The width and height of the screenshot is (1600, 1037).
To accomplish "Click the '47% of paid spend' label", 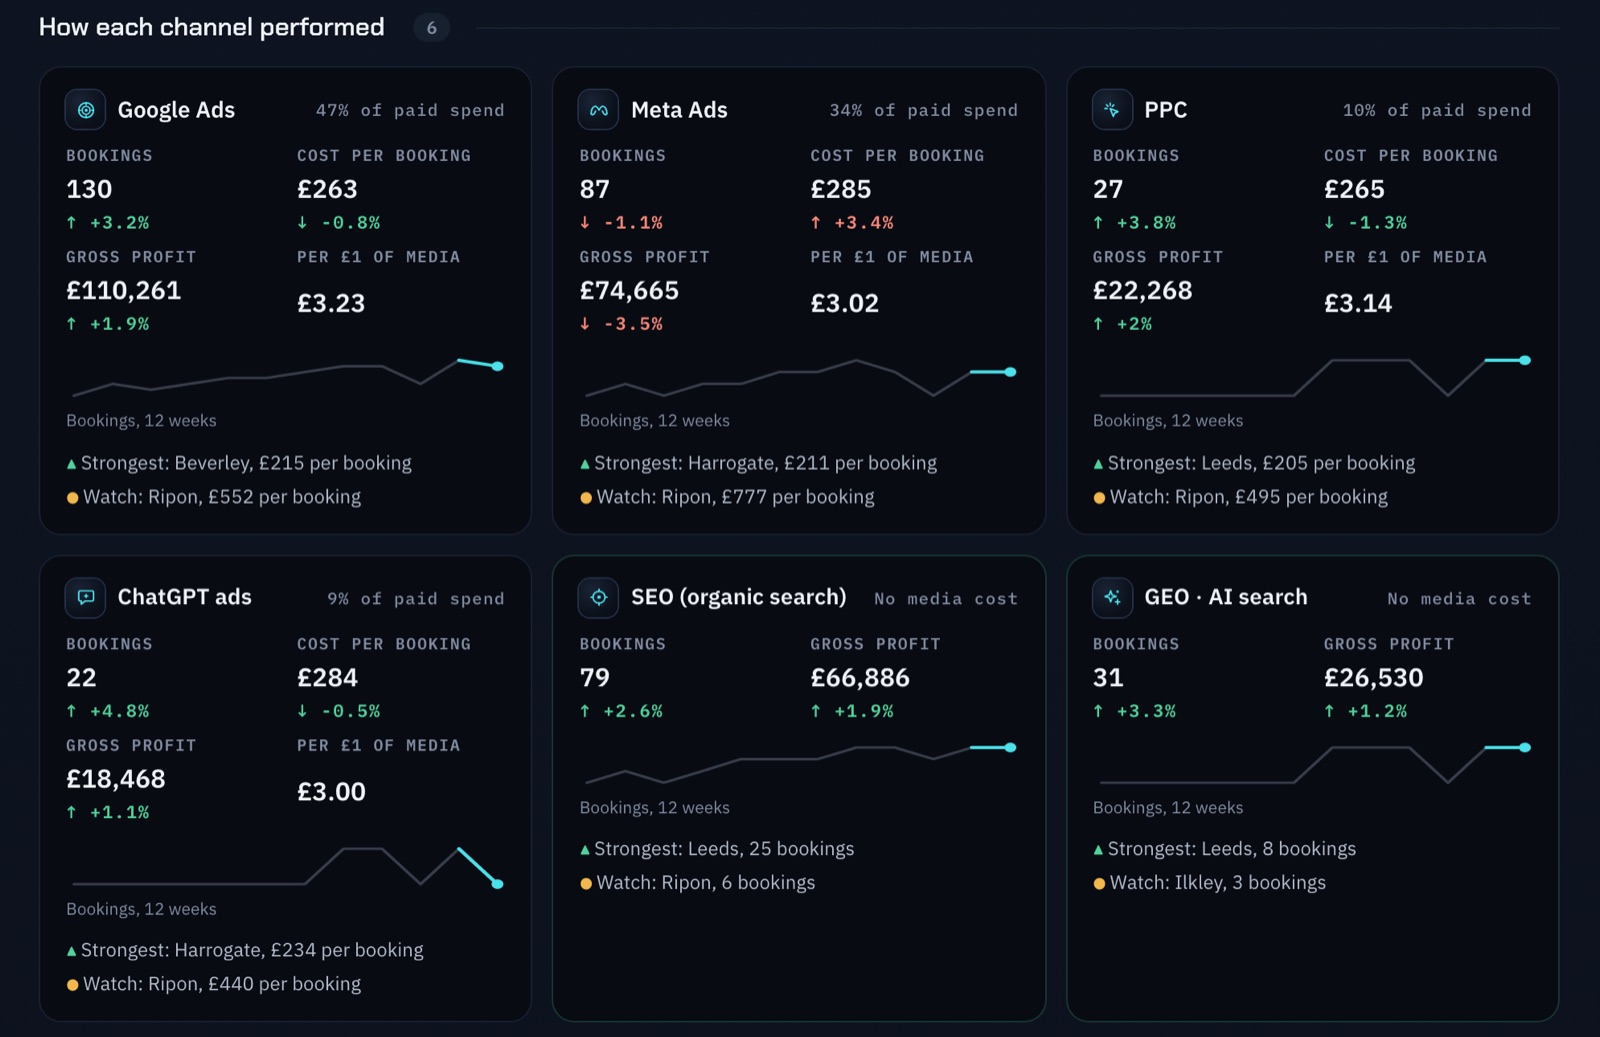I will (x=410, y=110).
